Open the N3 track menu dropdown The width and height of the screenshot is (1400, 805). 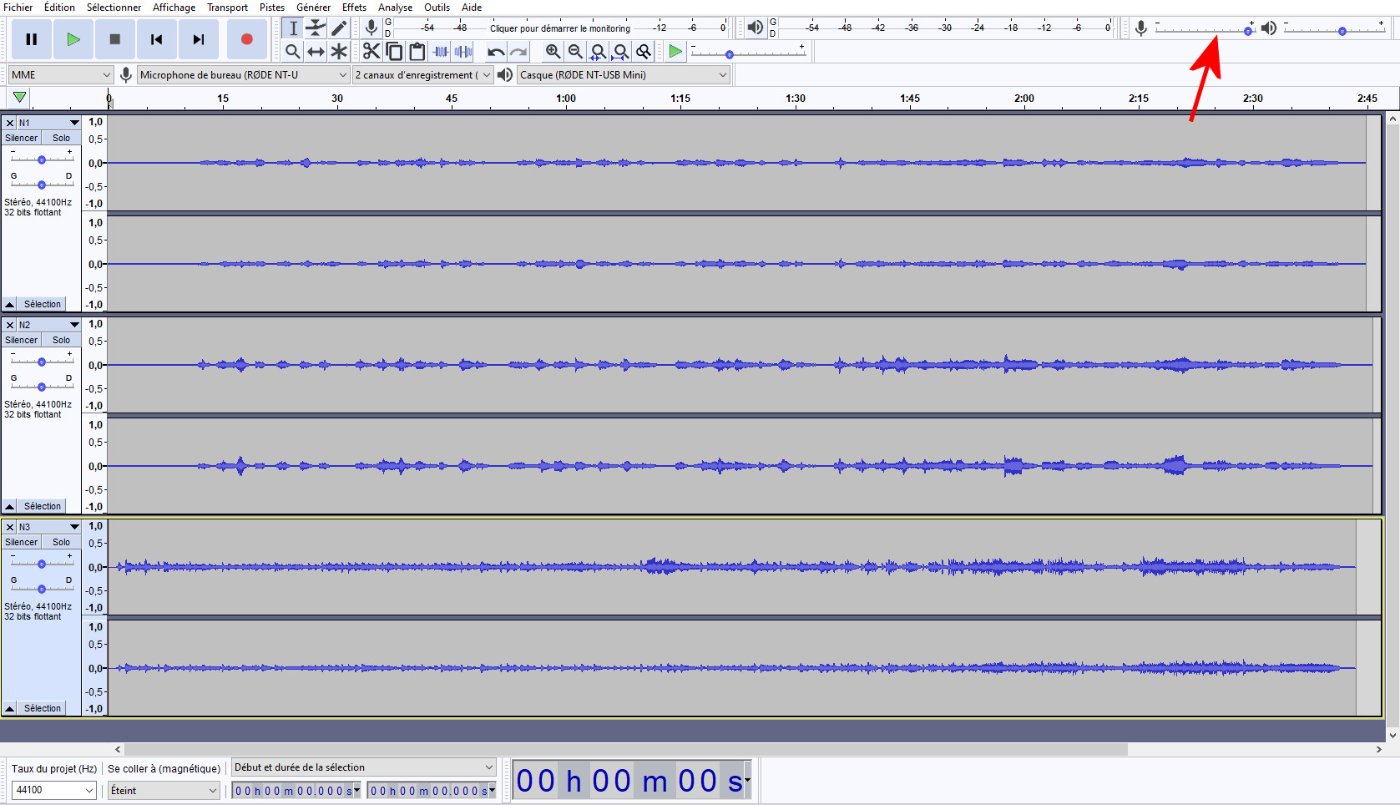pos(49,527)
